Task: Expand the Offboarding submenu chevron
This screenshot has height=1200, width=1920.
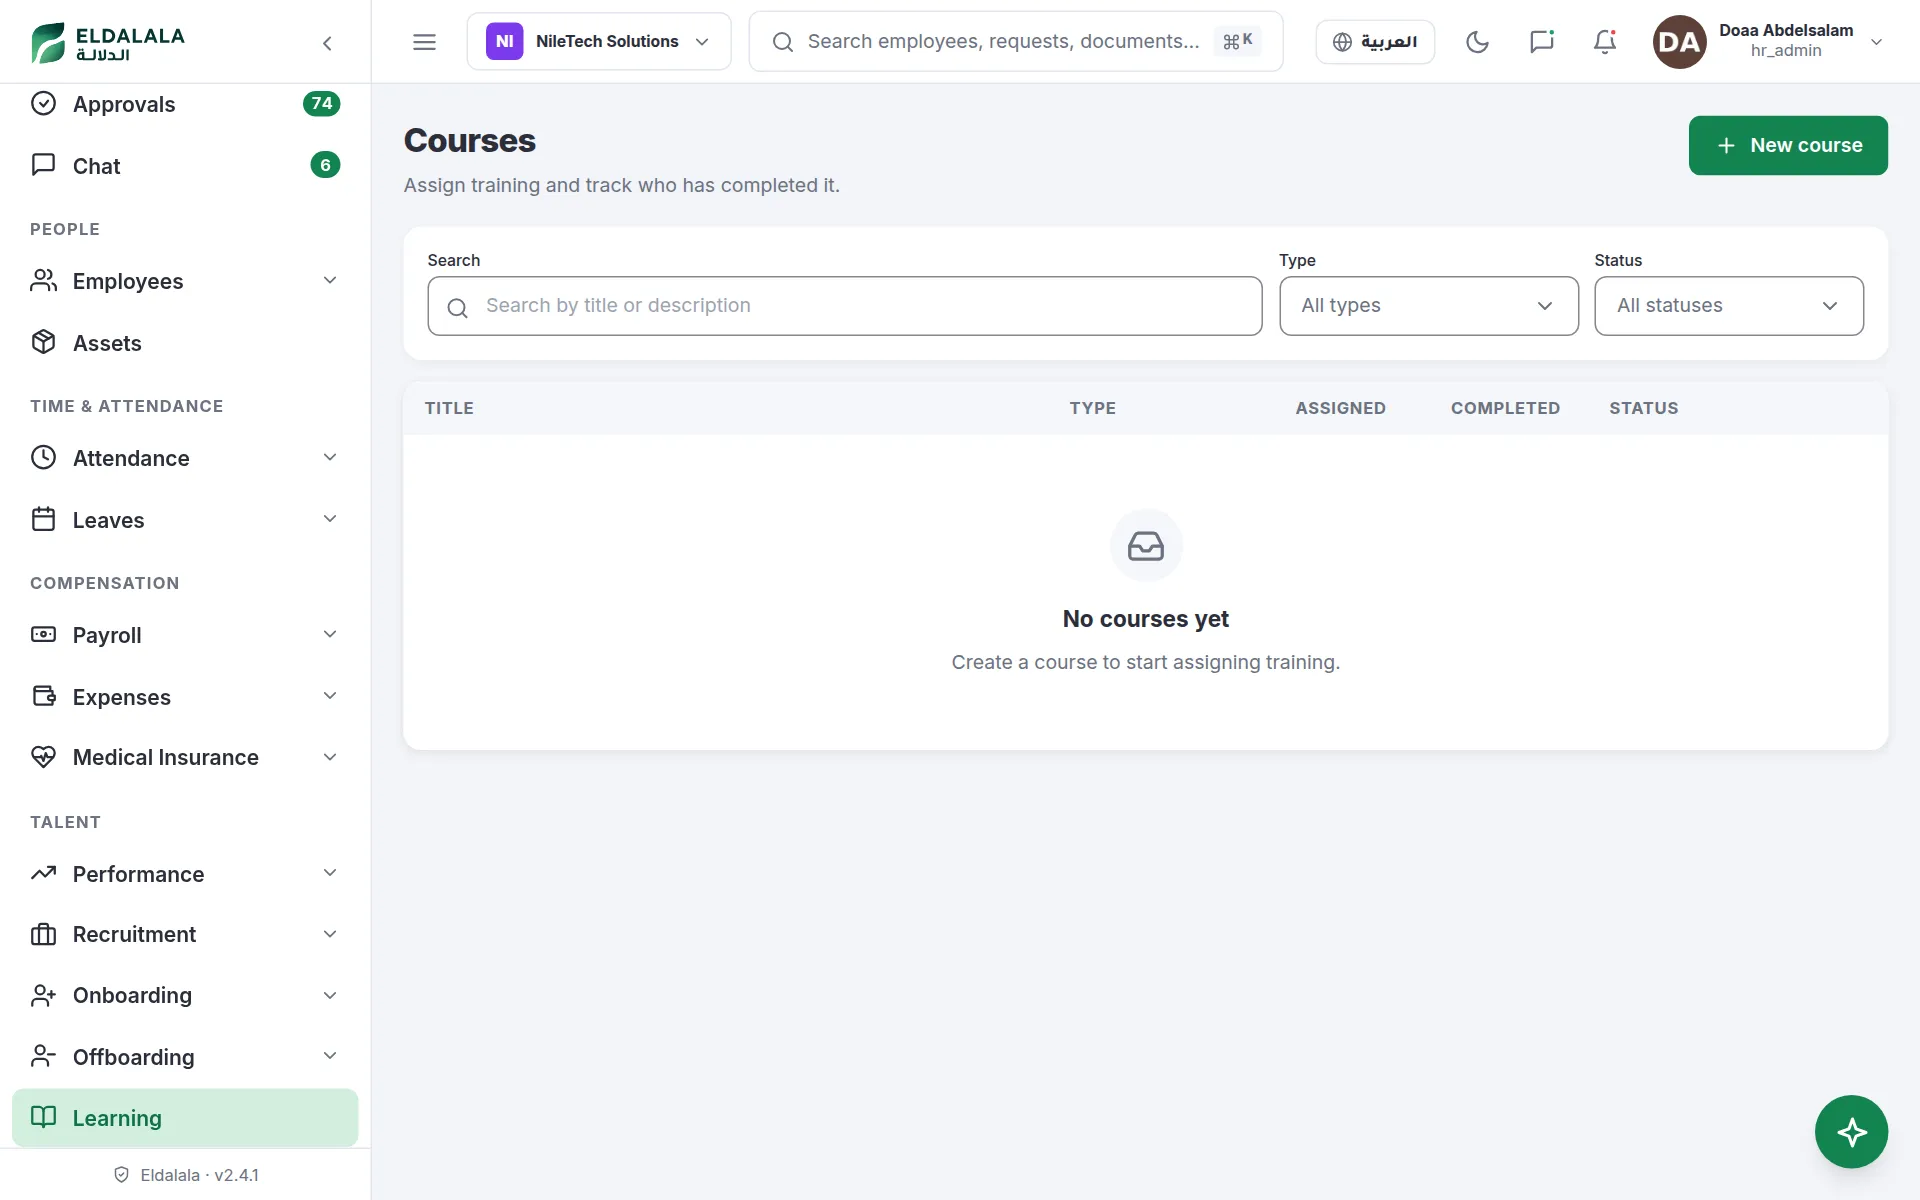Action: [x=330, y=1056]
